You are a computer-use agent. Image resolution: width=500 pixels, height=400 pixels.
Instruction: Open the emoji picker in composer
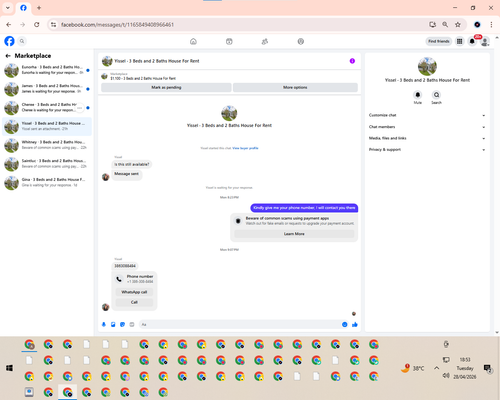pyautogui.click(x=345, y=324)
